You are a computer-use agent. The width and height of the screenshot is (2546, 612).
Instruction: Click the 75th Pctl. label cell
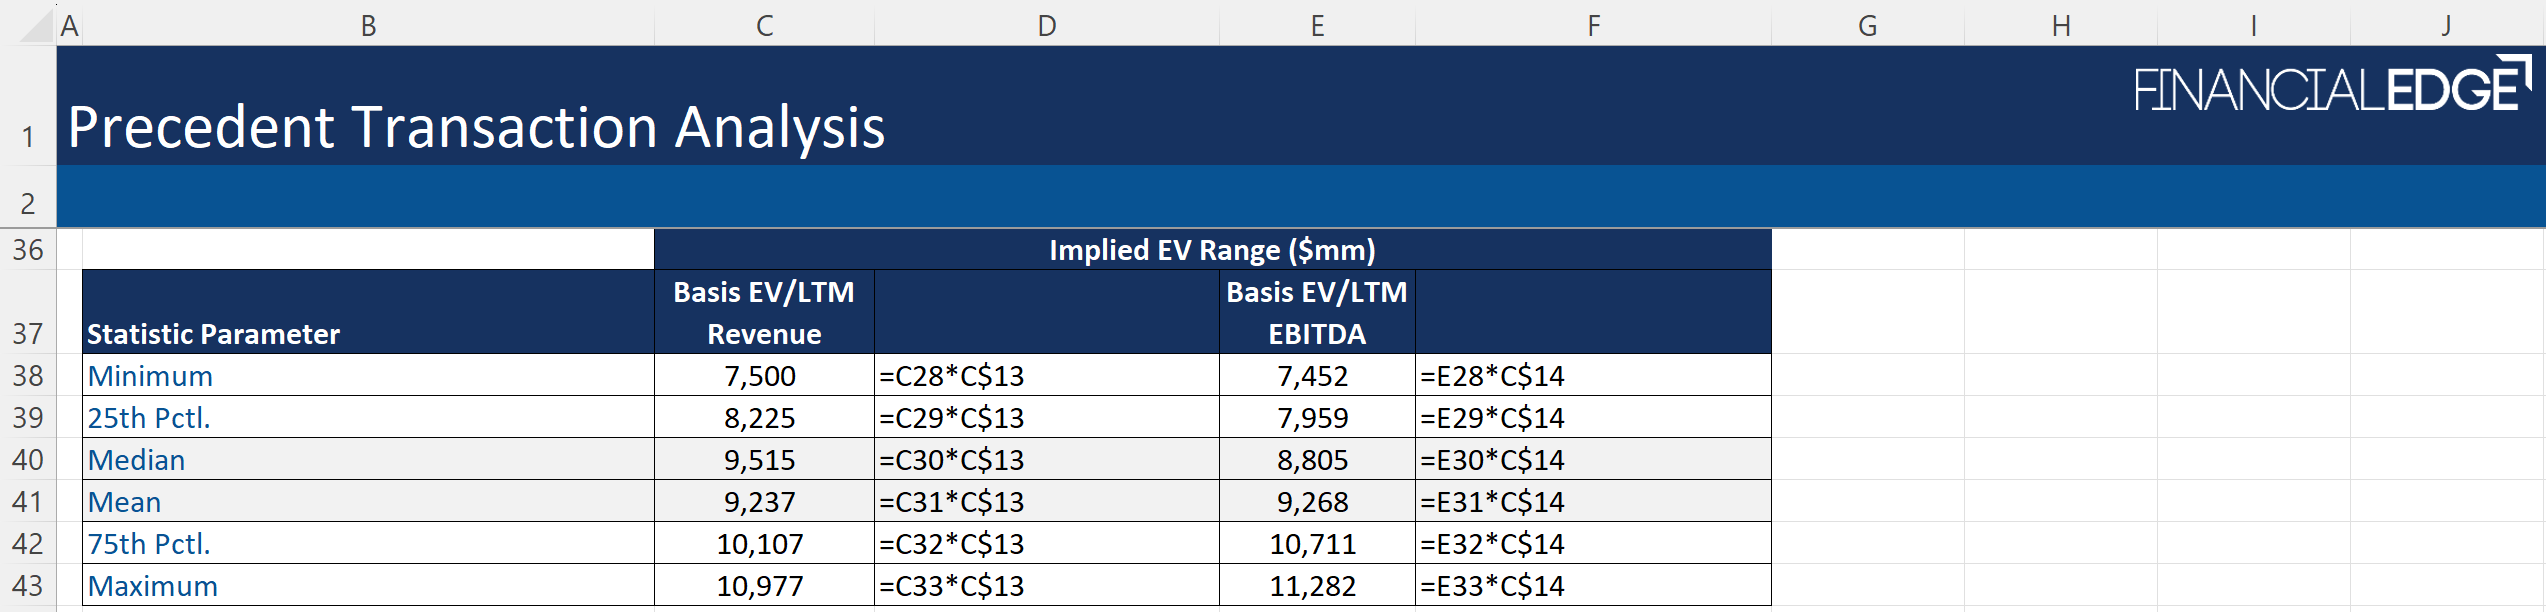(x=149, y=544)
